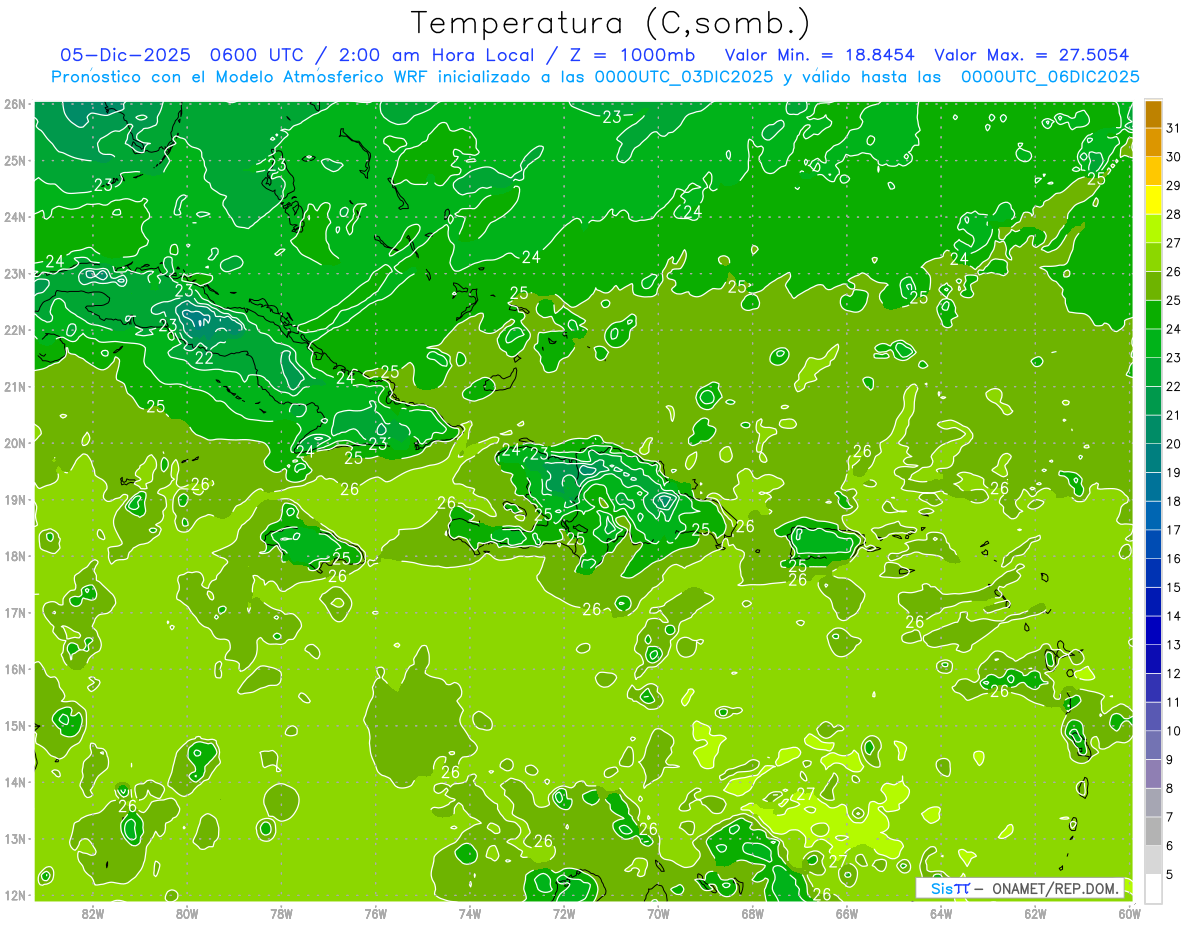Click the "82W" longitude axis label
Viewport: 1200px width, 927px height.
(x=93, y=913)
